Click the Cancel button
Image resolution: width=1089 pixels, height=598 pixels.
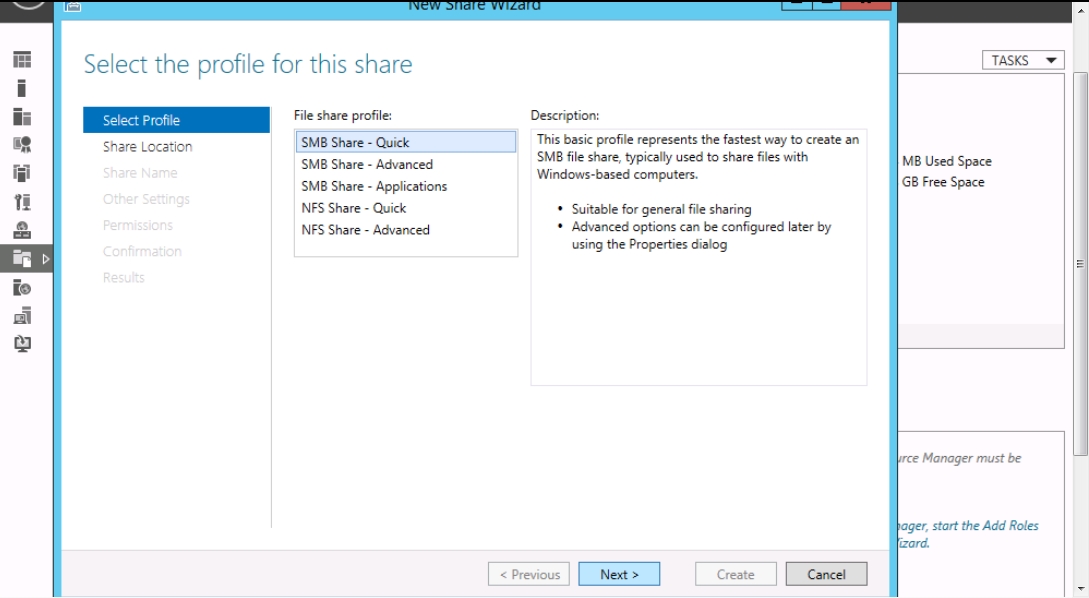pos(826,574)
